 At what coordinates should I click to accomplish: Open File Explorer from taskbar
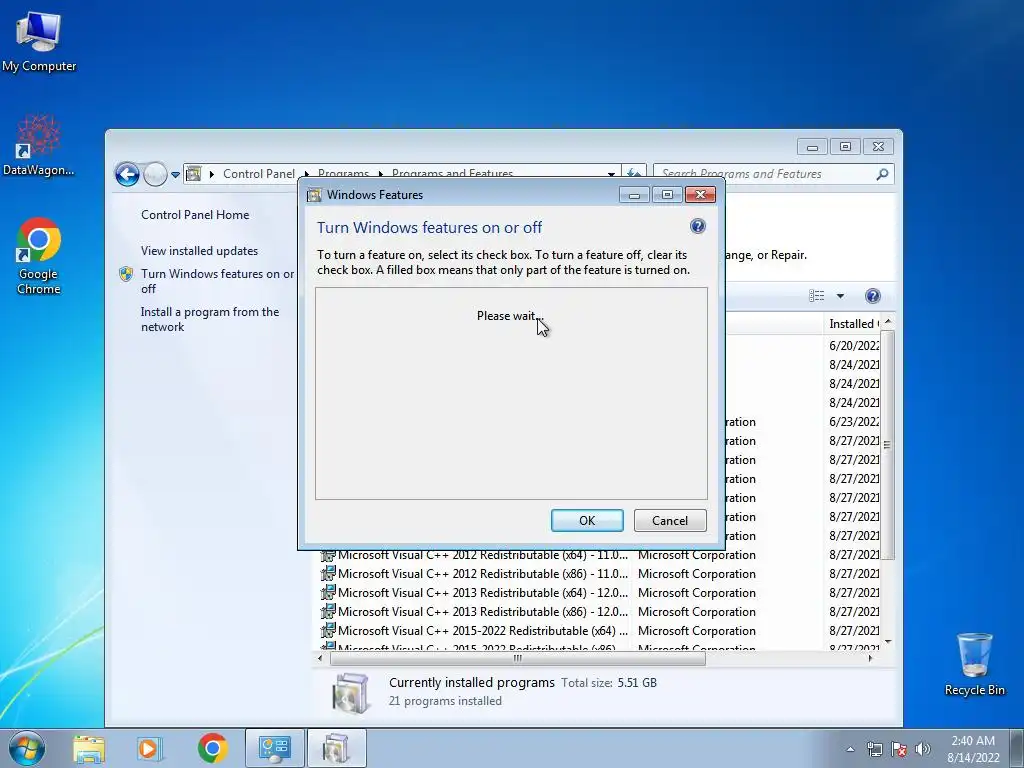[89, 748]
